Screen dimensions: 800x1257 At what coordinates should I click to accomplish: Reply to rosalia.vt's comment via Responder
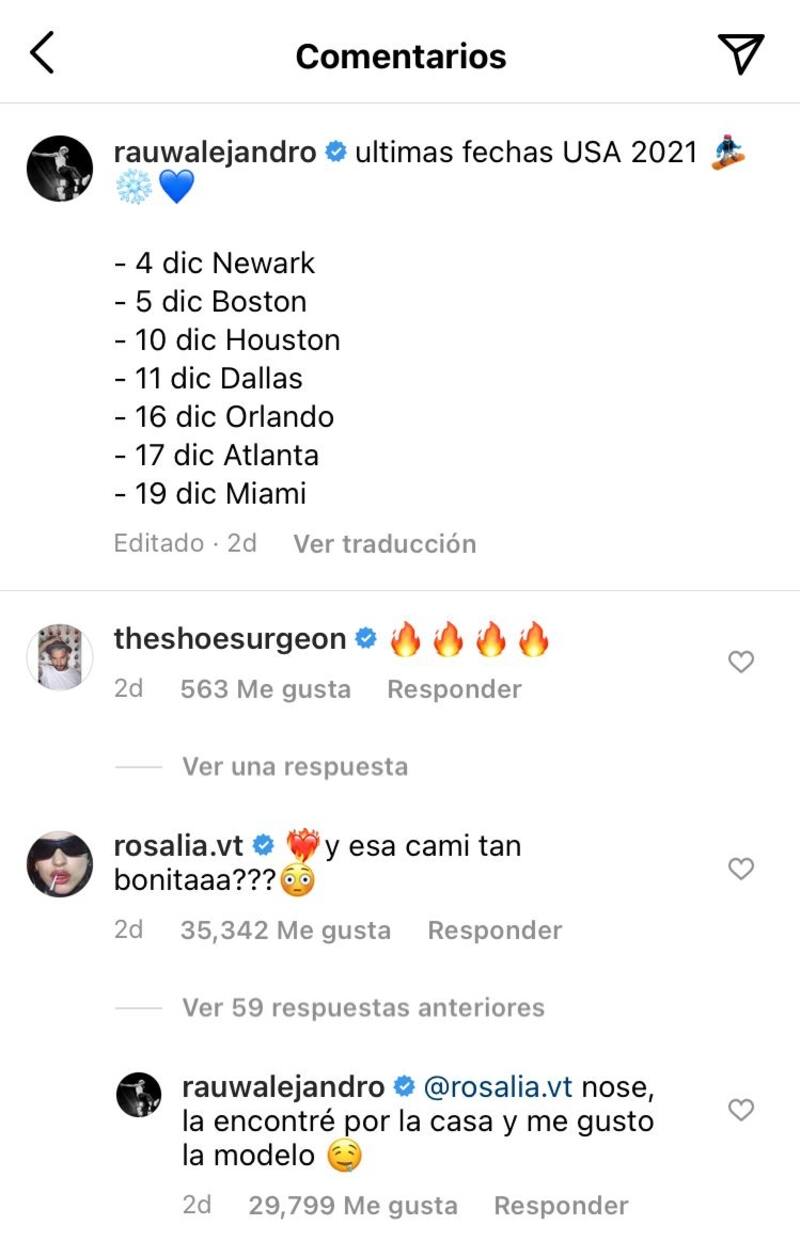point(495,930)
